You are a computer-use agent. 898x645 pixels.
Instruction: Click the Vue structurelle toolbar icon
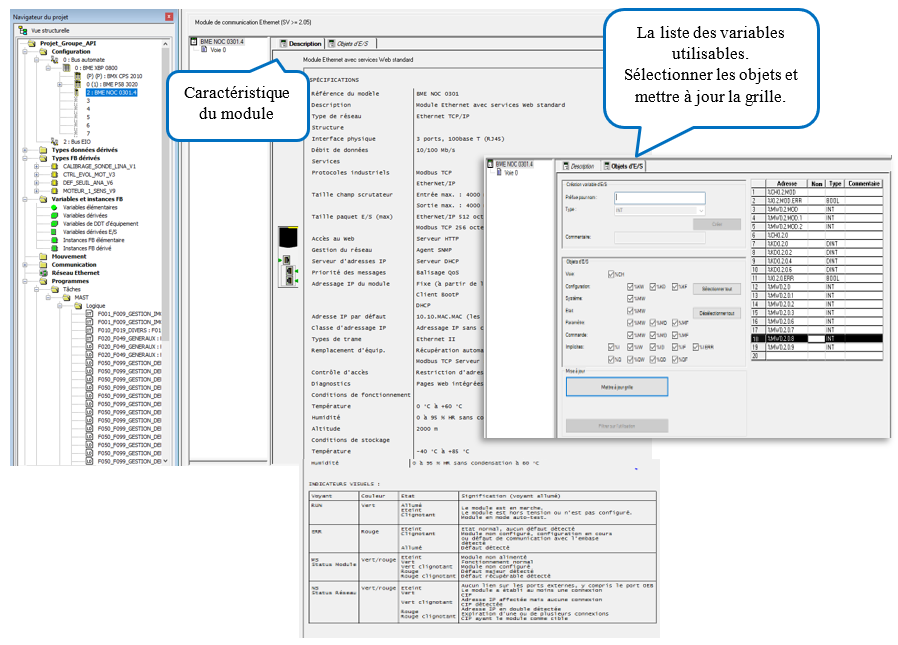tap(22, 31)
